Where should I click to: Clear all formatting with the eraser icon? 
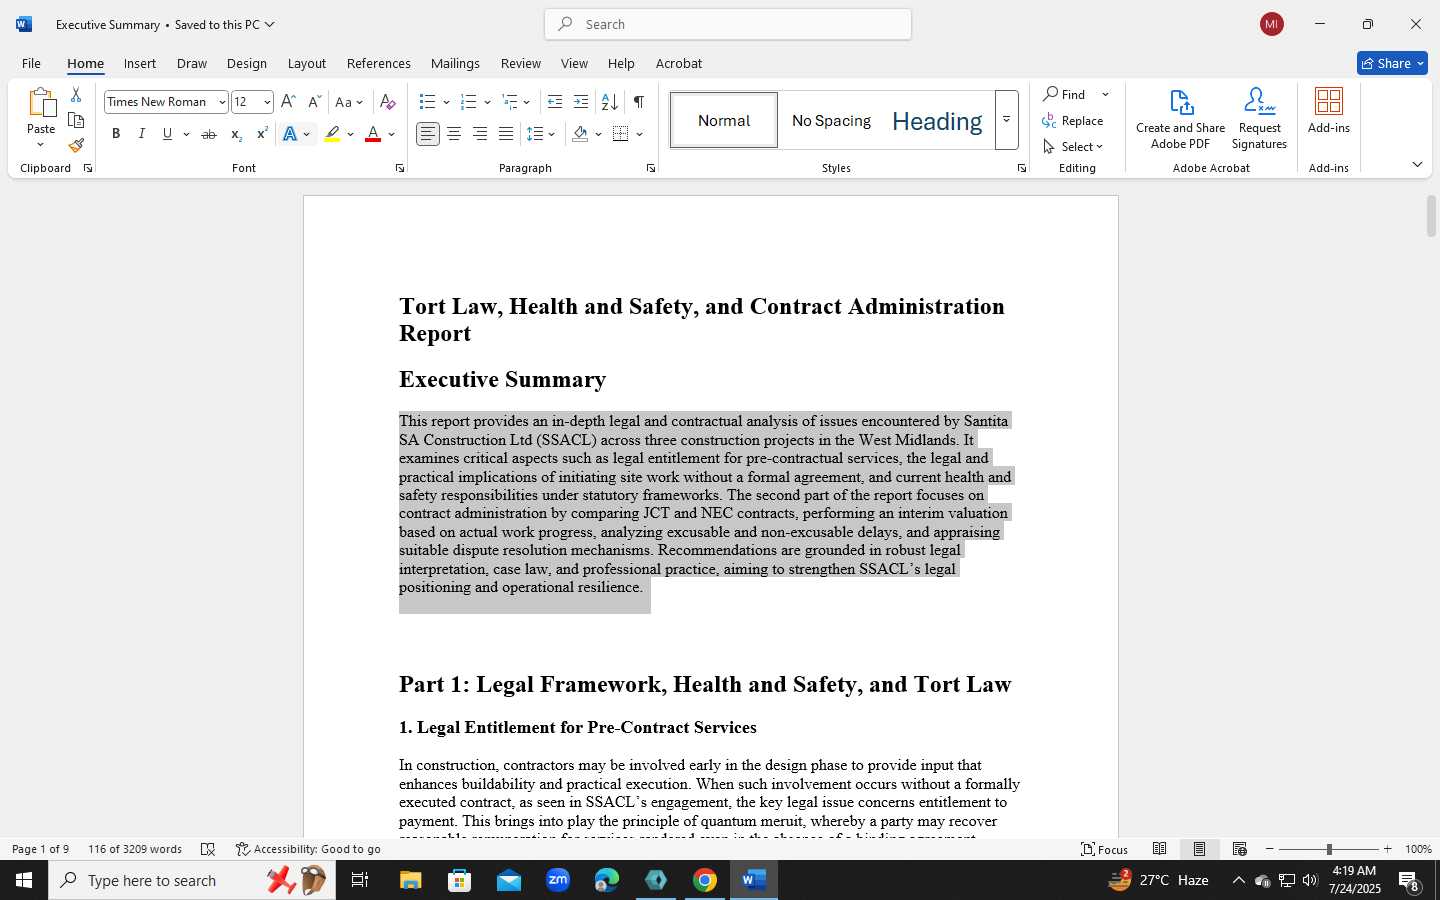coord(388,102)
